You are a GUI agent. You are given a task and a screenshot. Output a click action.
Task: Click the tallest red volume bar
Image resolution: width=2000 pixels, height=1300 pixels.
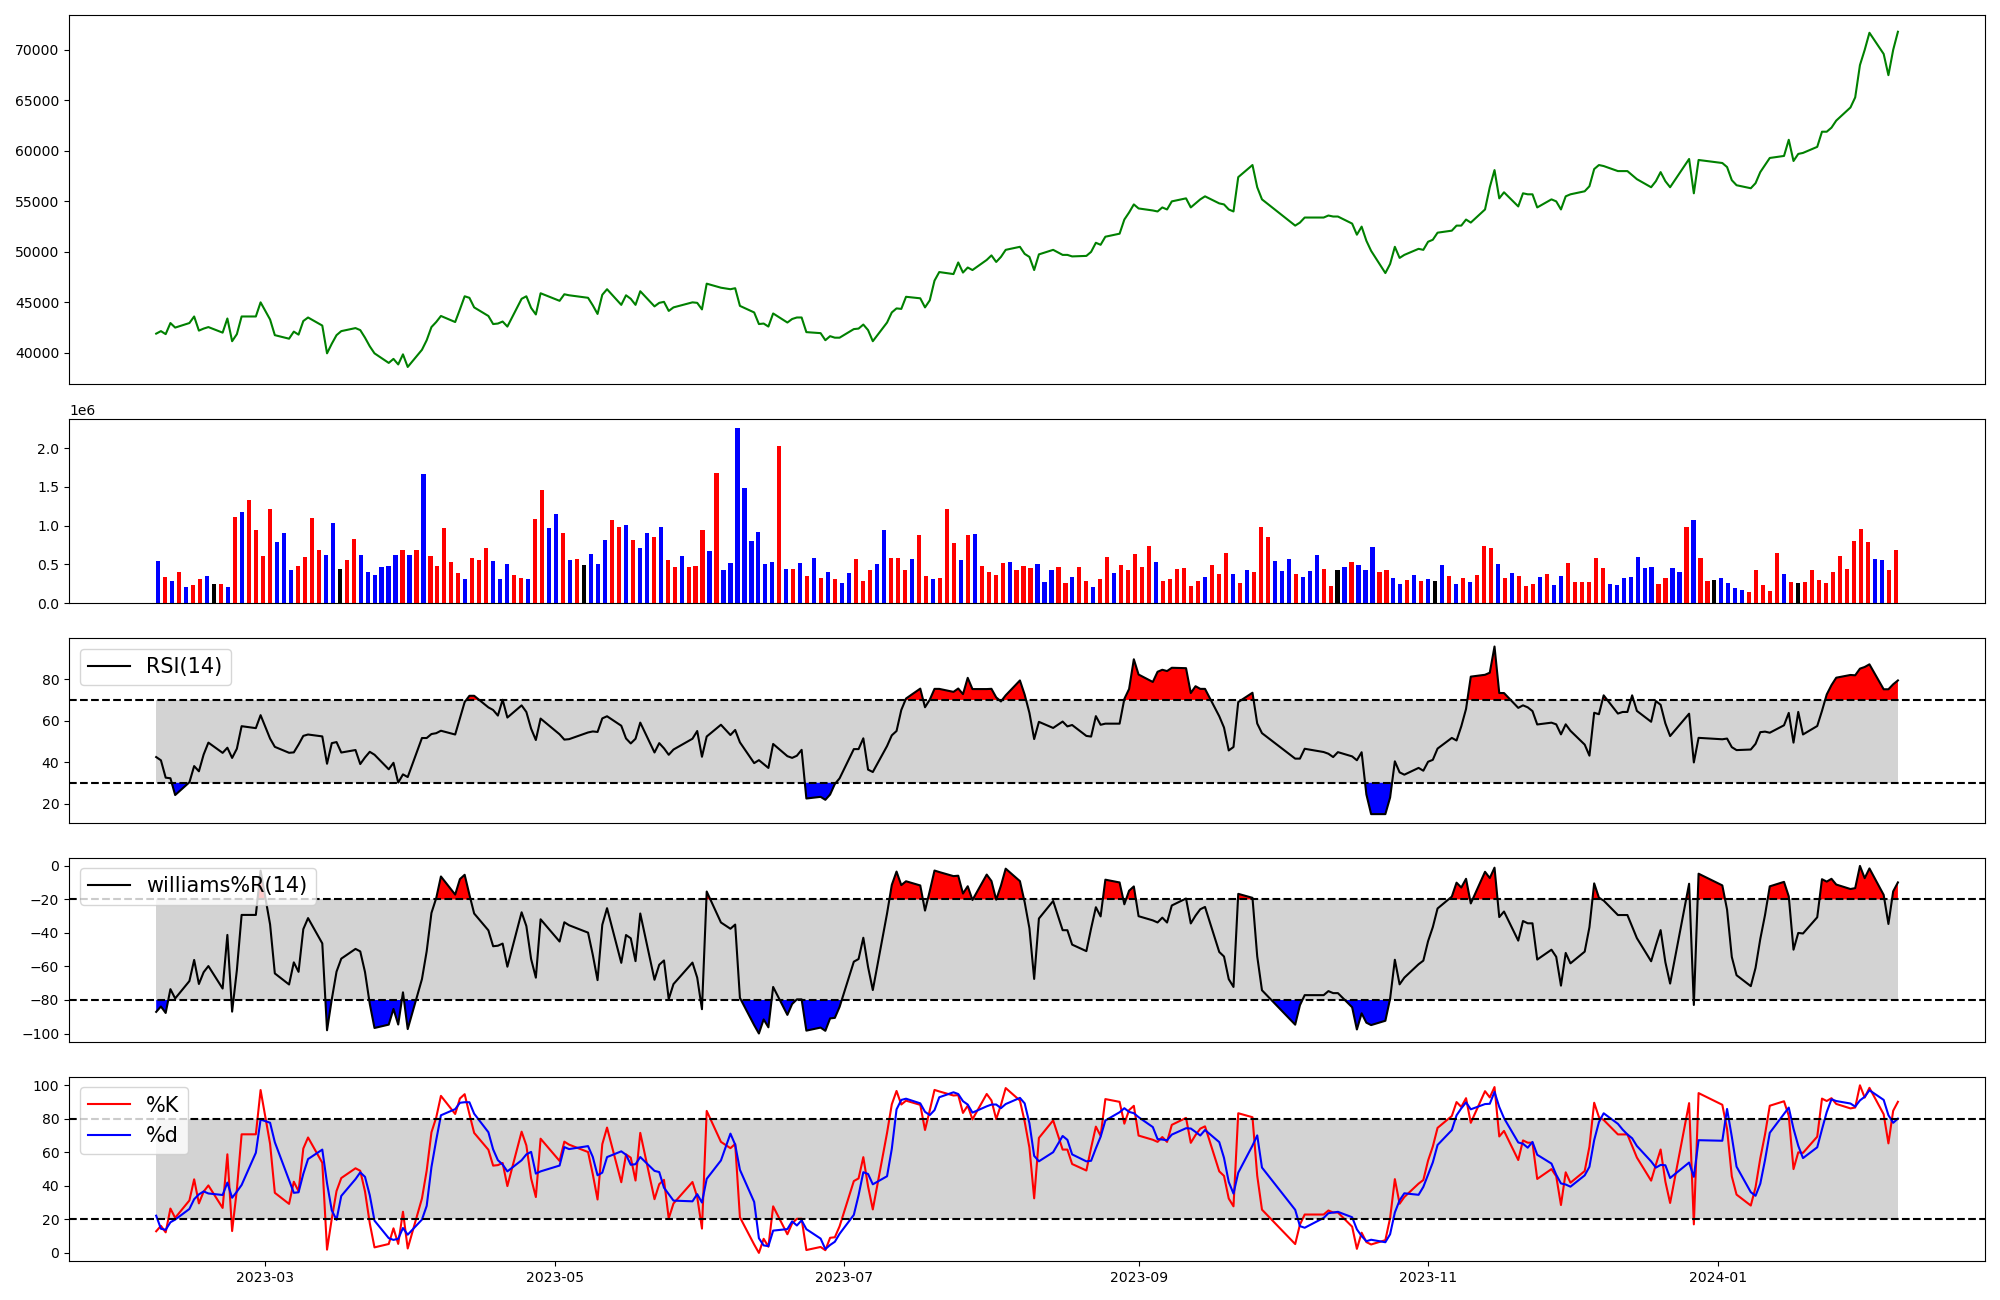coord(779,525)
